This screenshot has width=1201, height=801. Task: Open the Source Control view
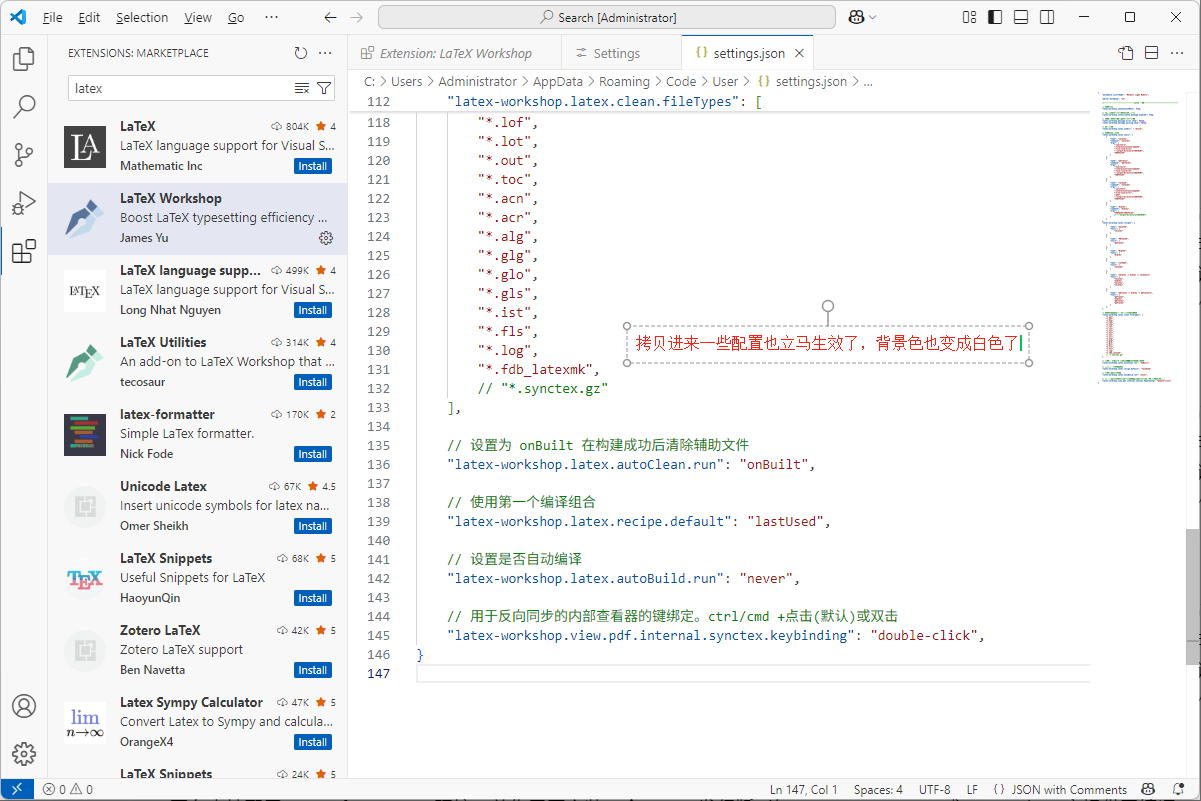pyautogui.click(x=24, y=155)
